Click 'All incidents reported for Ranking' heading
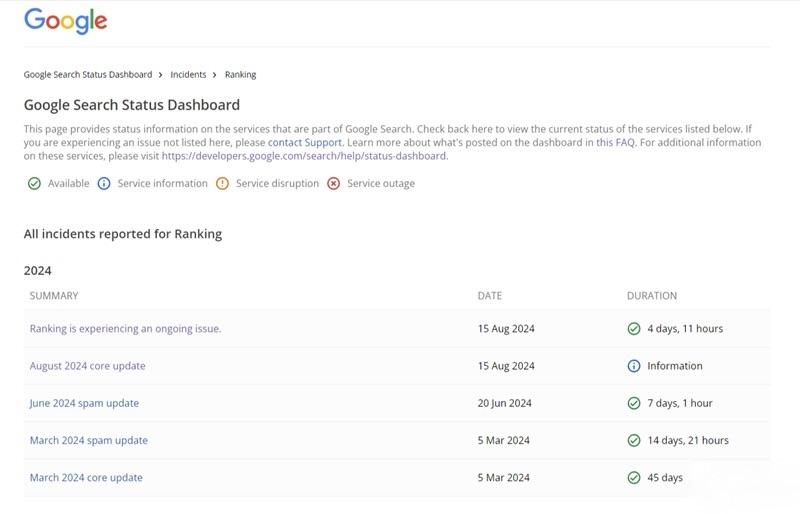800x514 pixels. pos(123,234)
